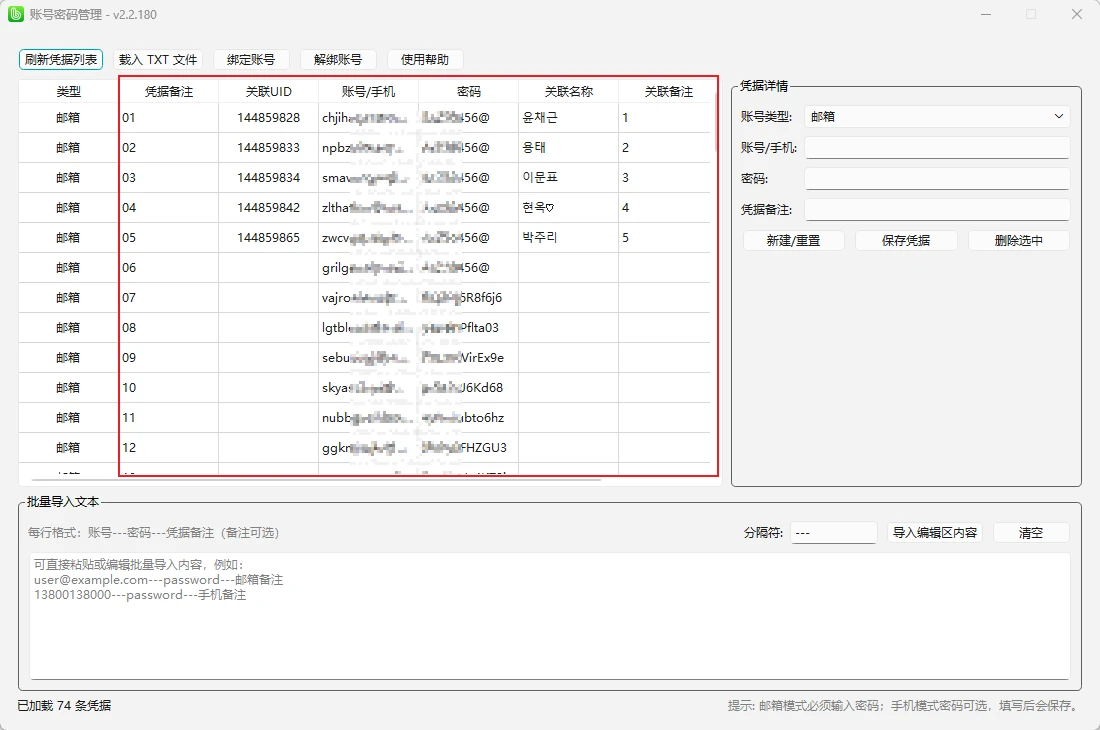Click the app logo icon in title bar
1100x730 pixels.
click(x=15, y=14)
